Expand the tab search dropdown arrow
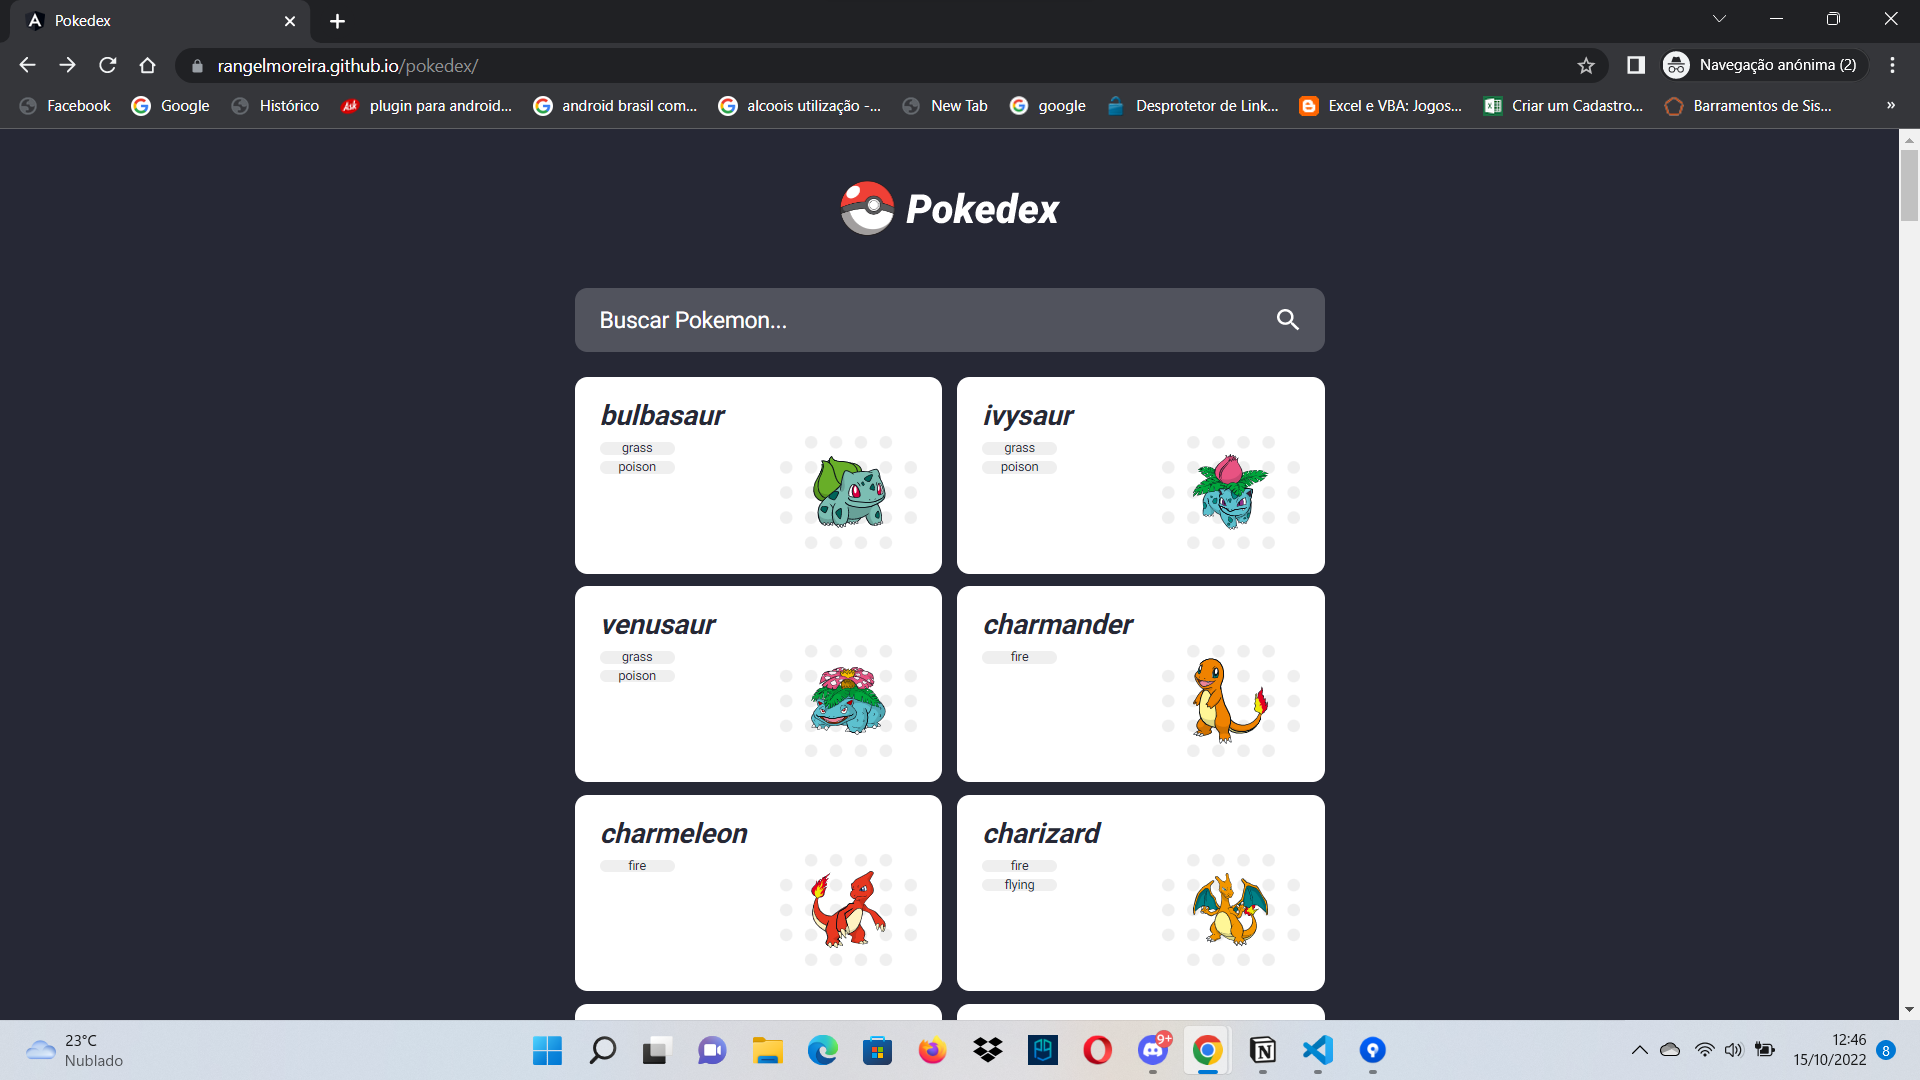 1719,19
